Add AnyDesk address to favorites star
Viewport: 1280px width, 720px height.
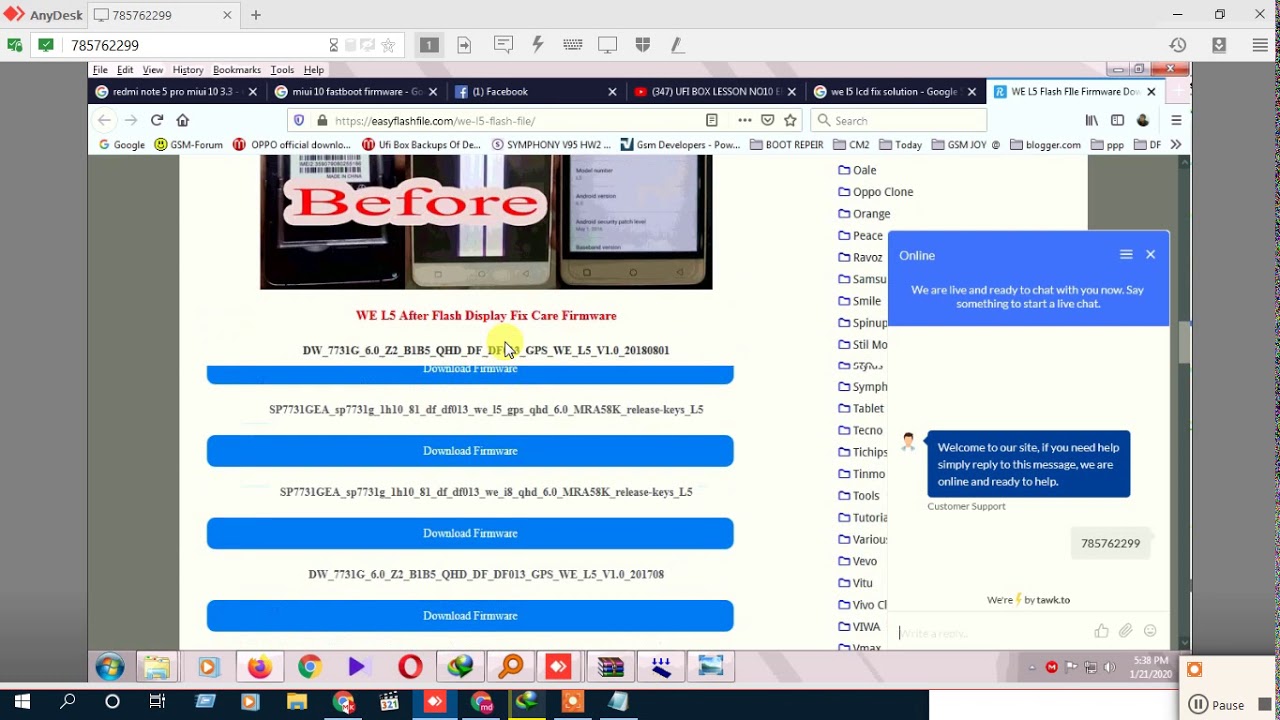tap(388, 45)
